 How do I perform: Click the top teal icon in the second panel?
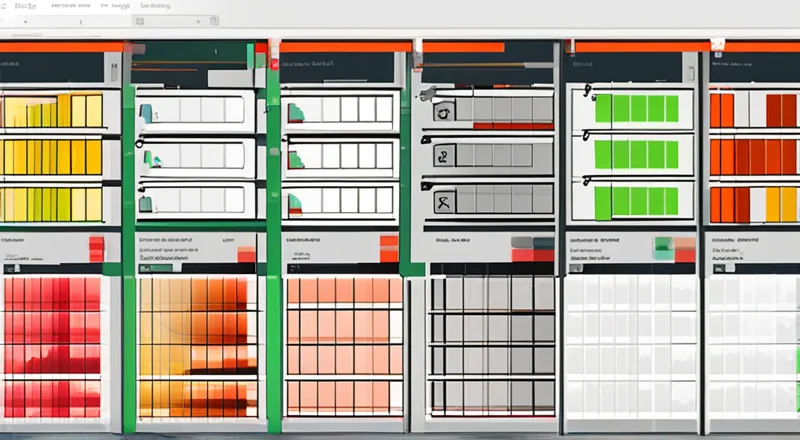click(147, 112)
